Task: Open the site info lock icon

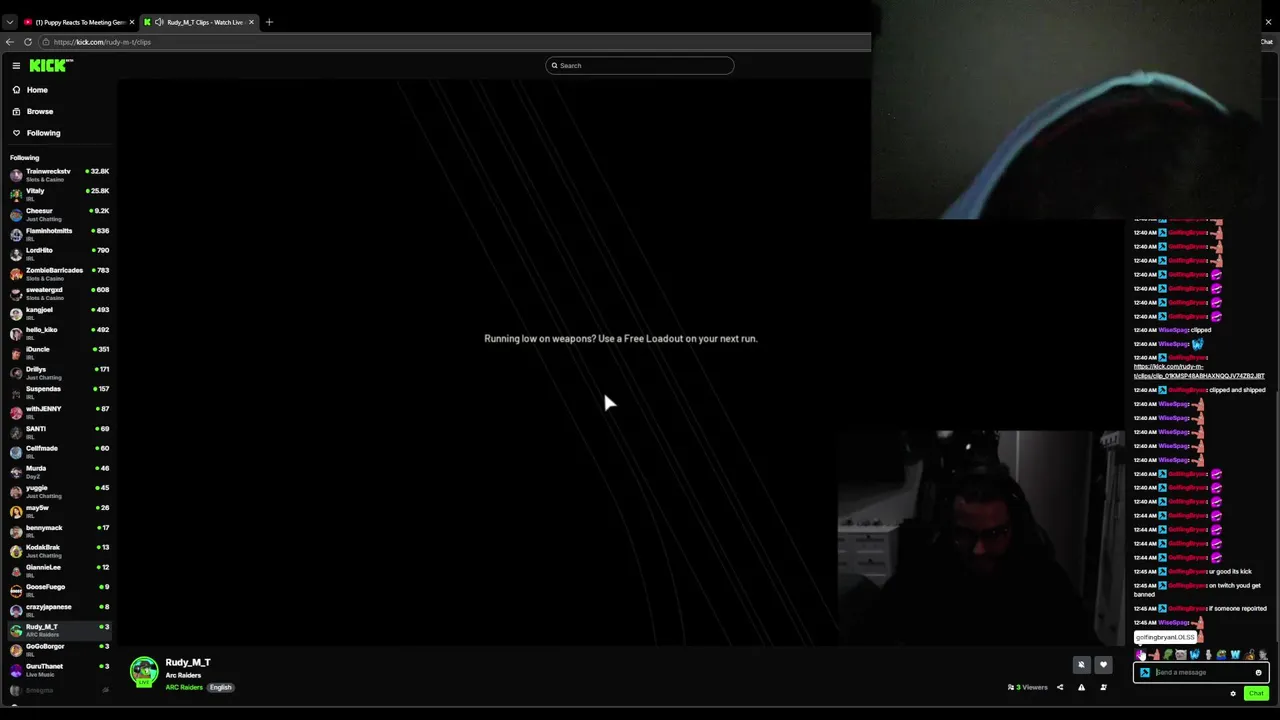Action: 45,42
